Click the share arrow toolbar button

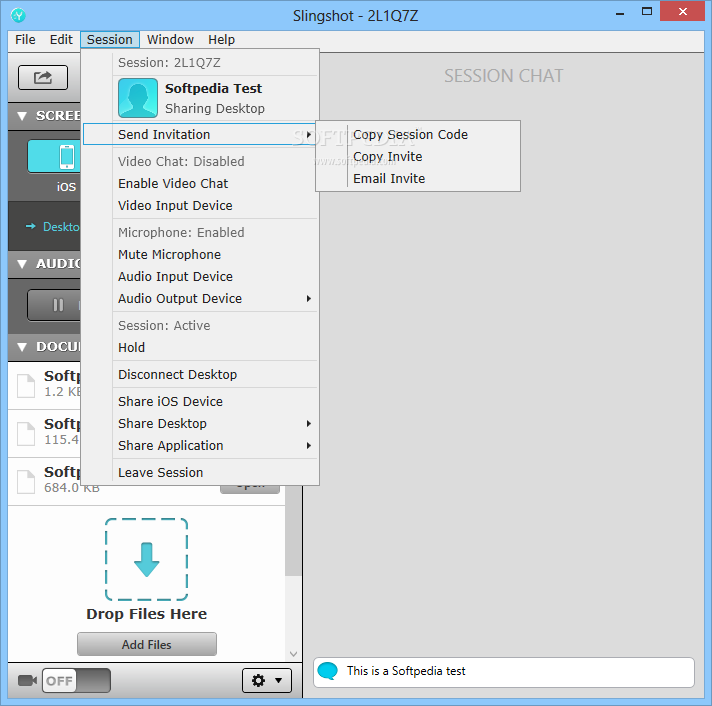point(43,77)
